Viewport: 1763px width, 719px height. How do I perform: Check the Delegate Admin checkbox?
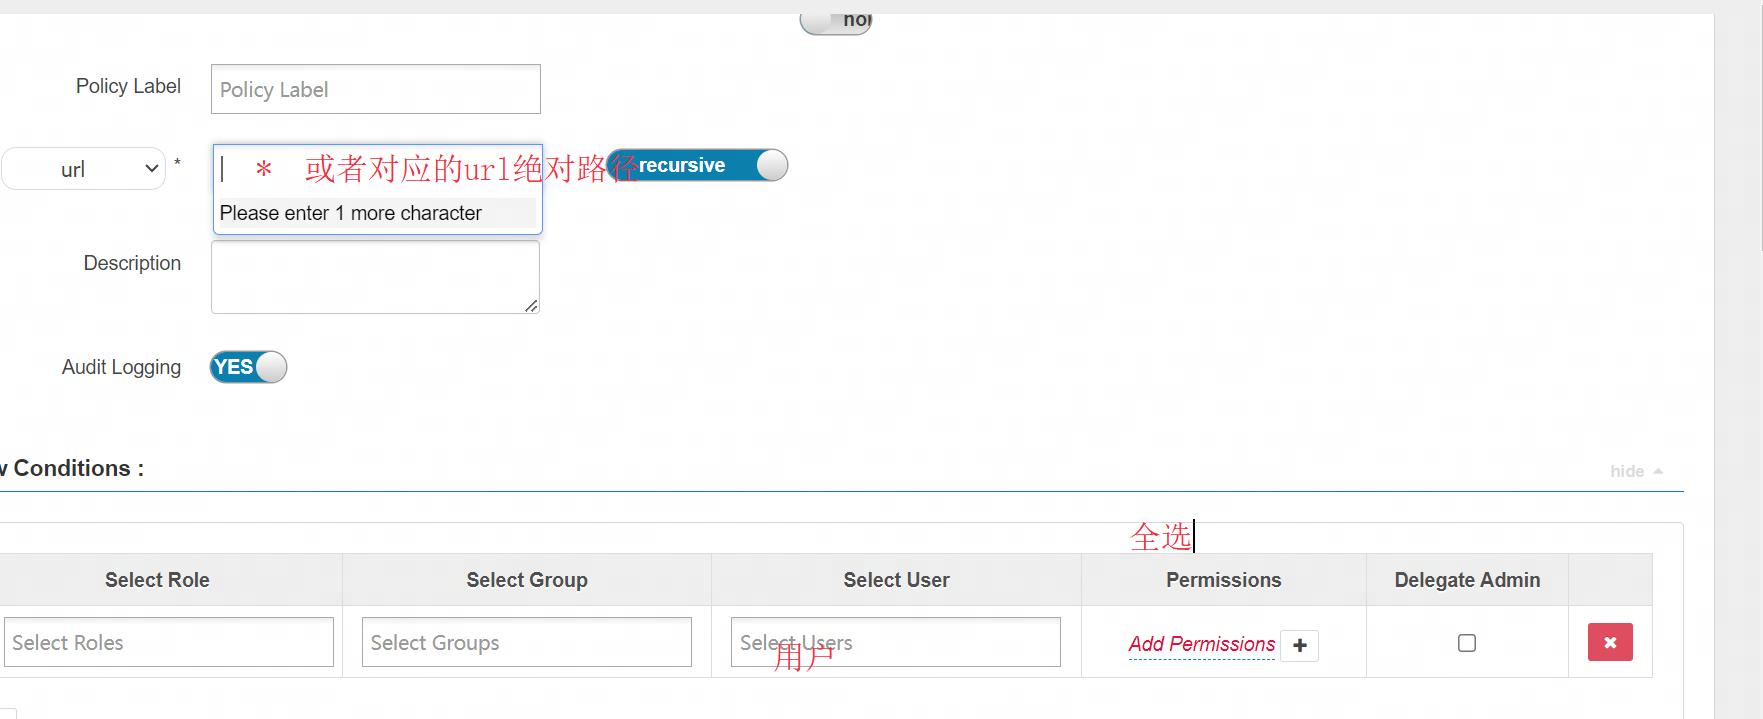(1466, 643)
